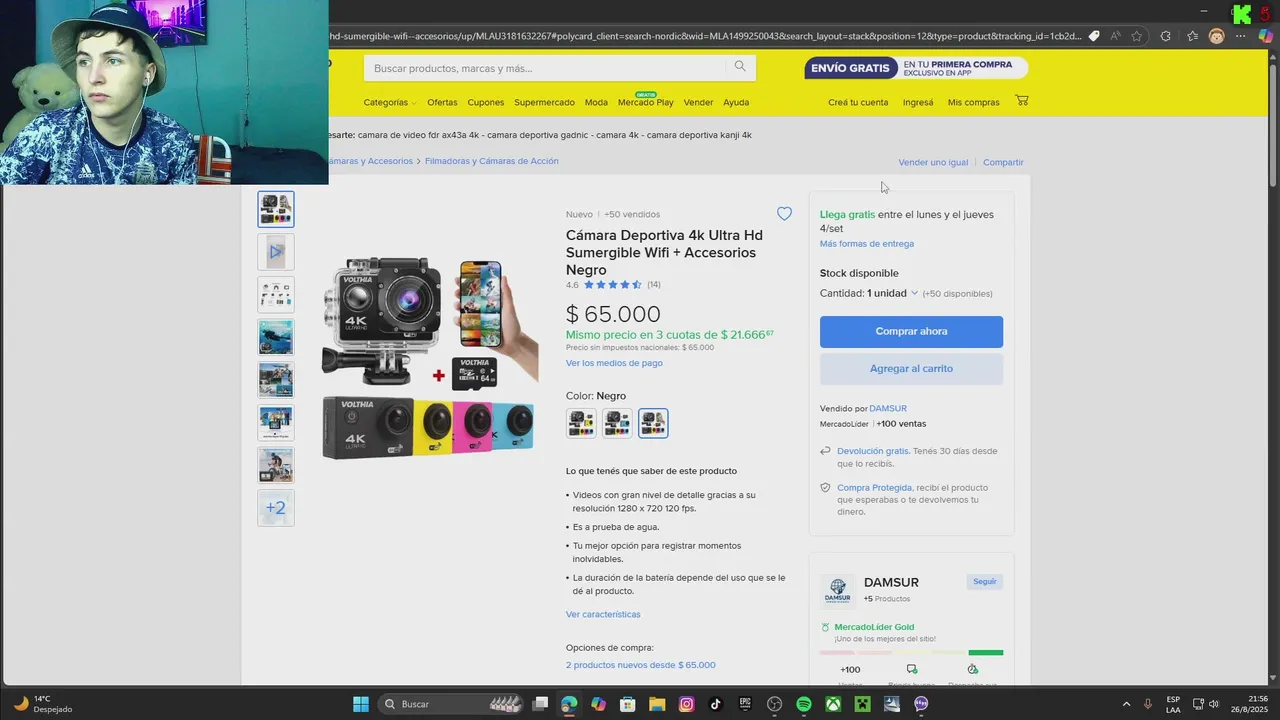Open the volume icon in system tray
The height and width of the screenshot is (720, 1280).
coord(1214,704)
